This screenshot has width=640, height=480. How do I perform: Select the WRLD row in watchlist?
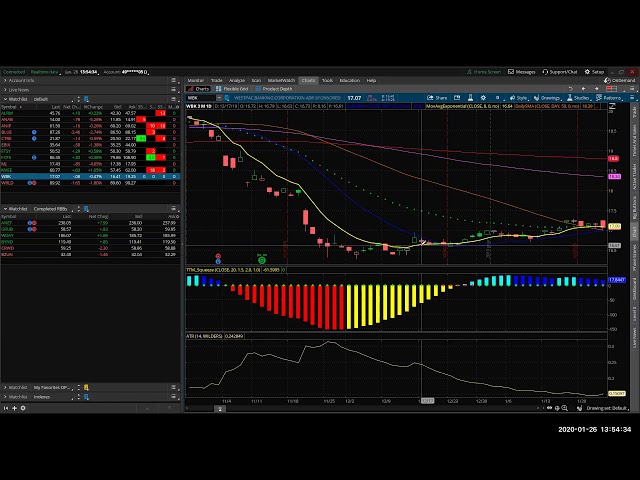coord(90,183)
